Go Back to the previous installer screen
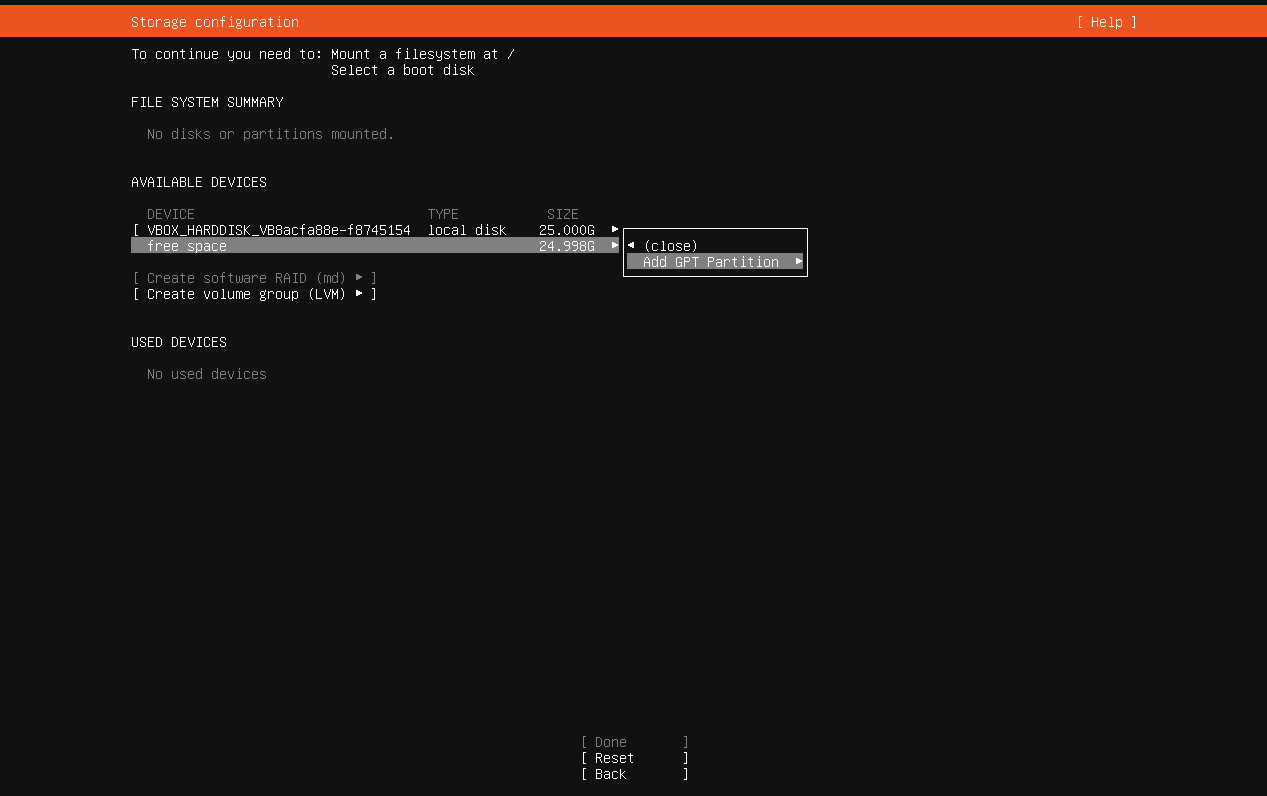The image size is (1267, 796). (x=609, y=773)
